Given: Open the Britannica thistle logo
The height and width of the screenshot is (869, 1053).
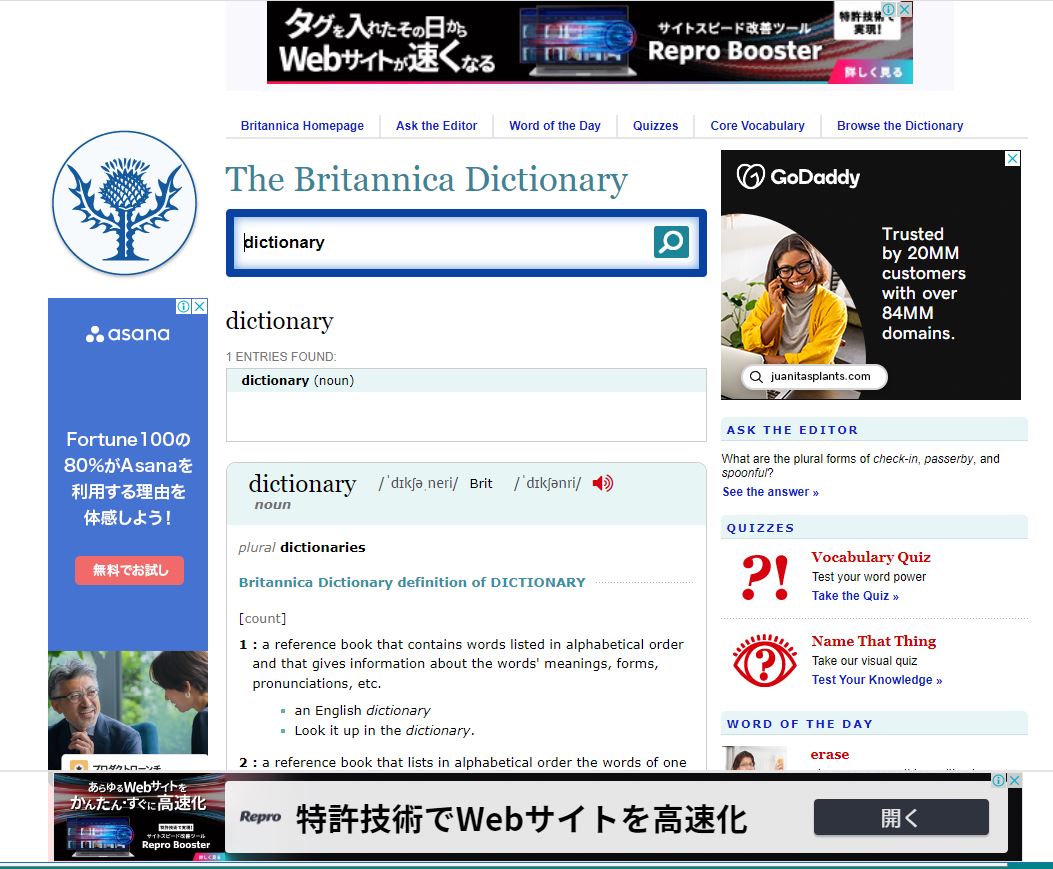Looking at the screenshot, I should [x=125, y=203].
